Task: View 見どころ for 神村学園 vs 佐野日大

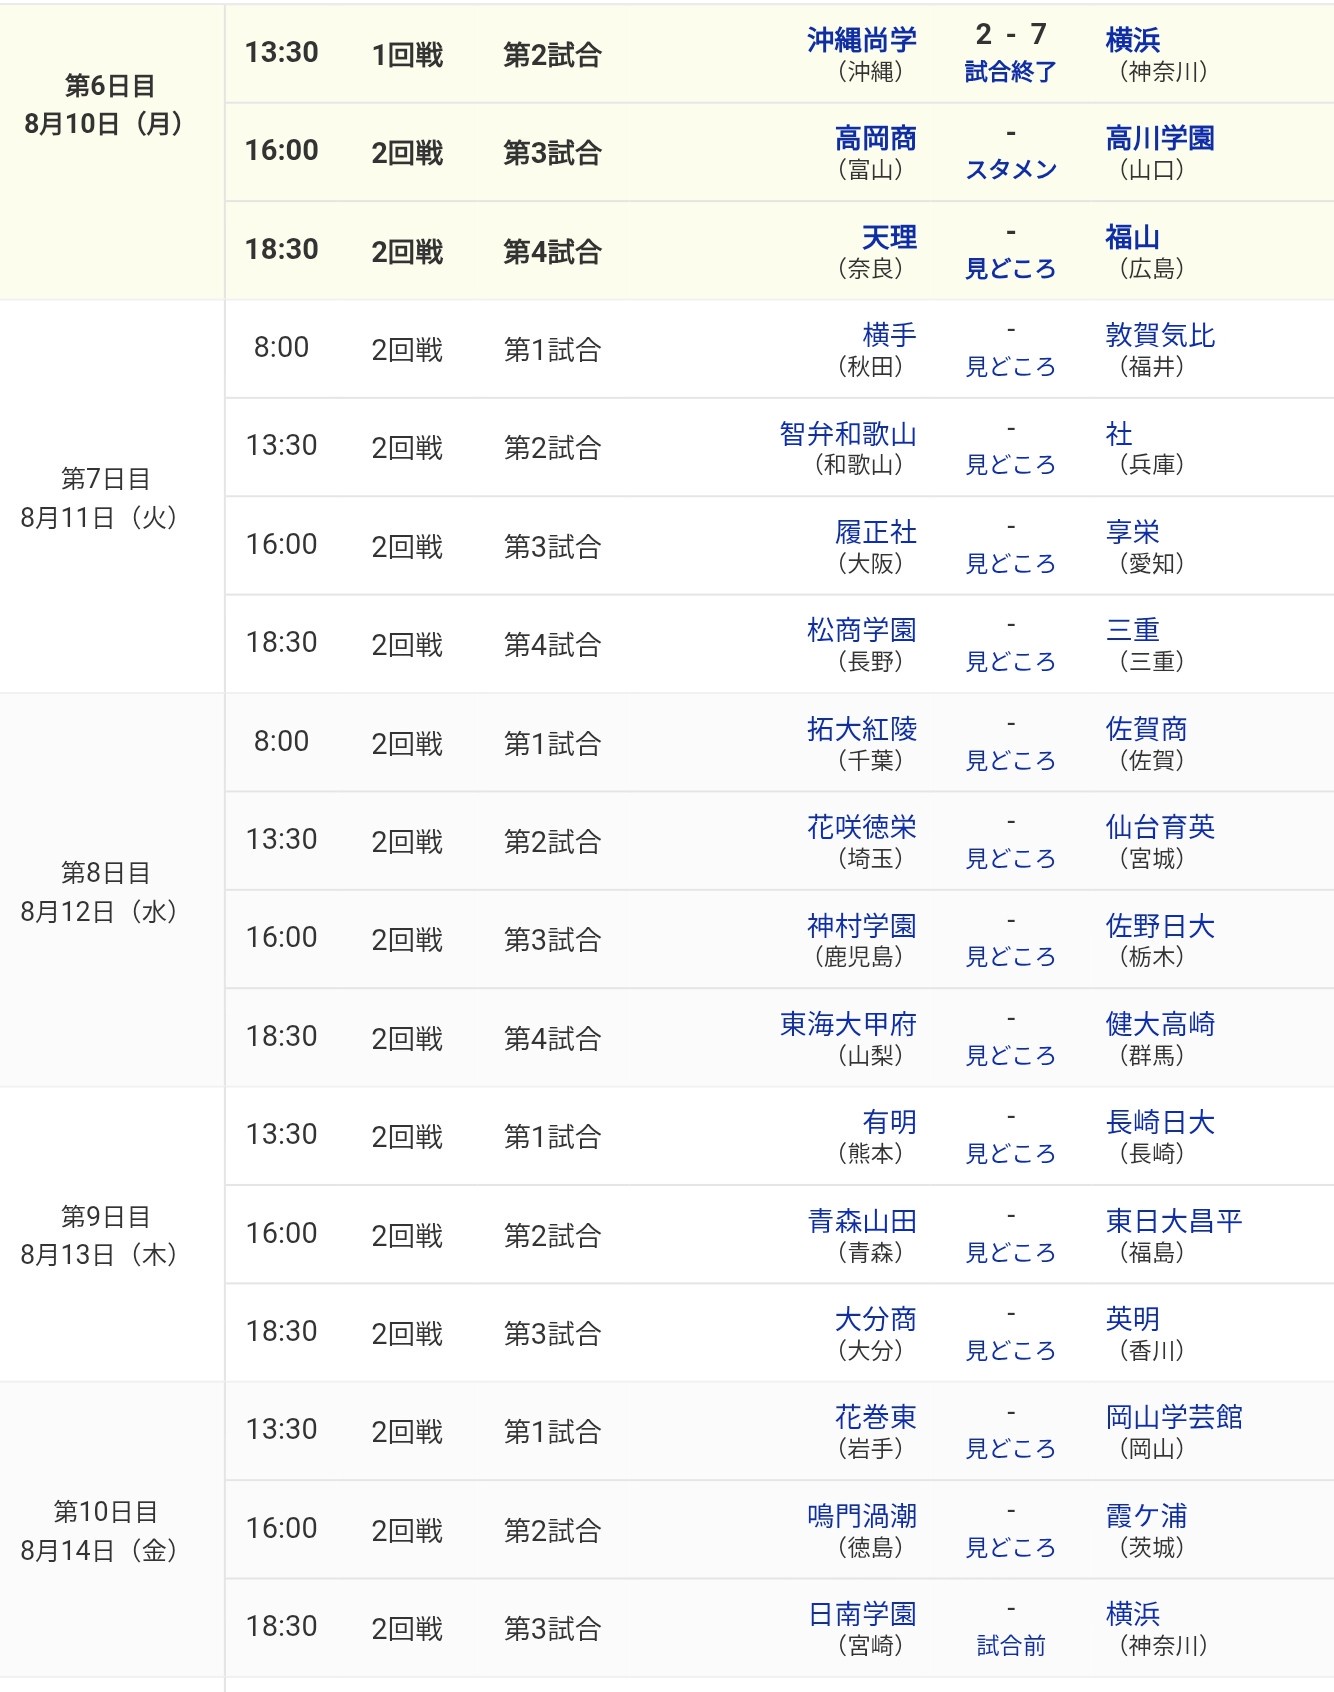Action: coord(1010,957)
